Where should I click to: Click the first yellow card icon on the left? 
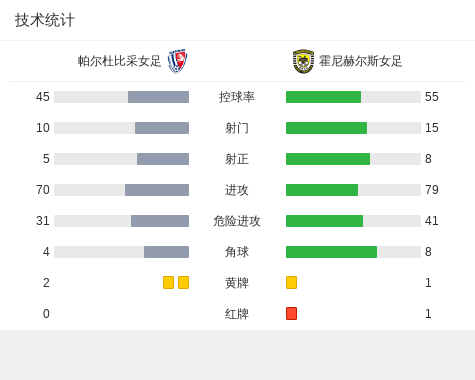[x=168, y=283]
